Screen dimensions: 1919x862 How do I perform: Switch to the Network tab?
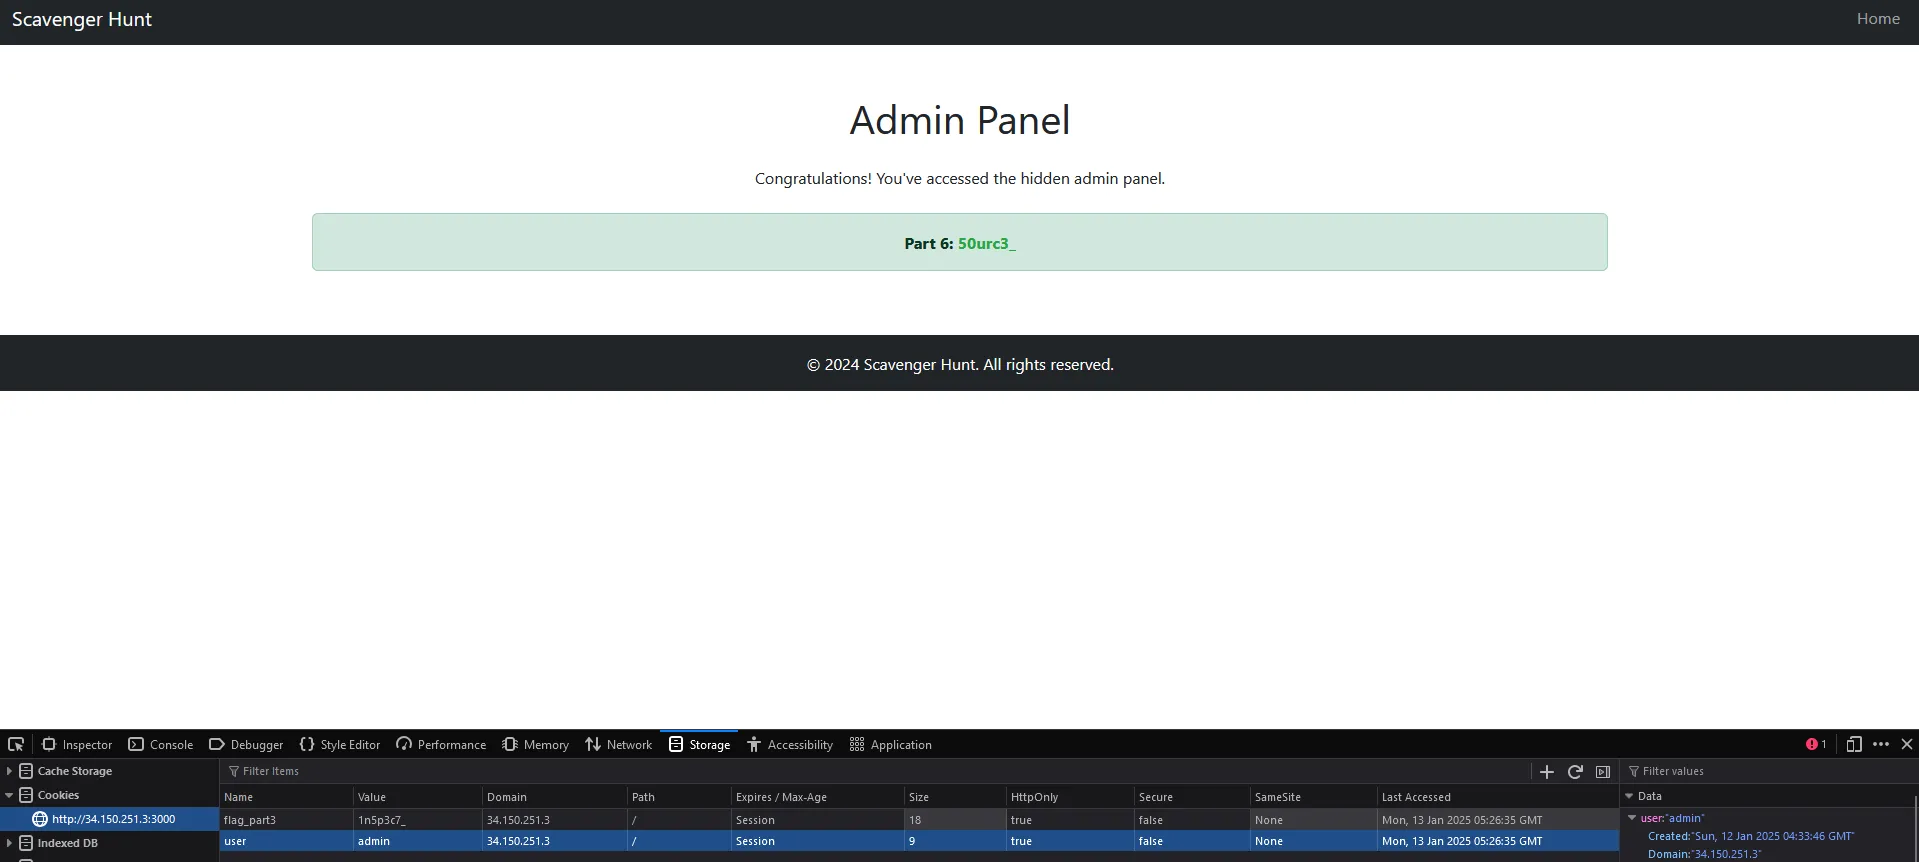[x=619, y=744]
